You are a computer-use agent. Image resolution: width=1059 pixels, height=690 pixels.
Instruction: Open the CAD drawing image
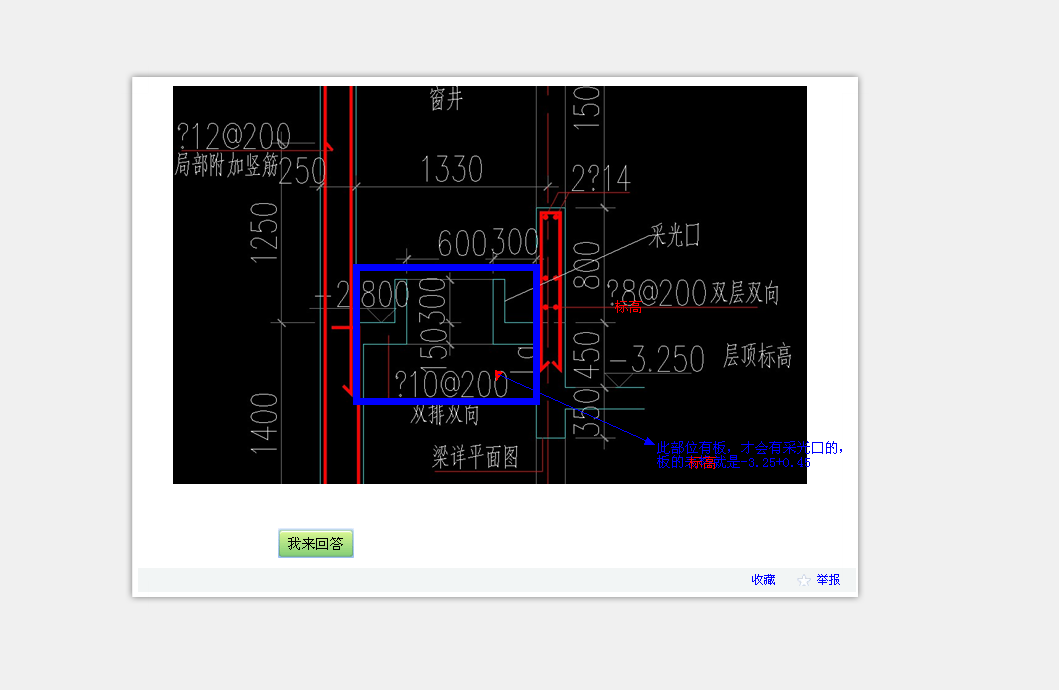pyautogui.click(x=490, y=284)
